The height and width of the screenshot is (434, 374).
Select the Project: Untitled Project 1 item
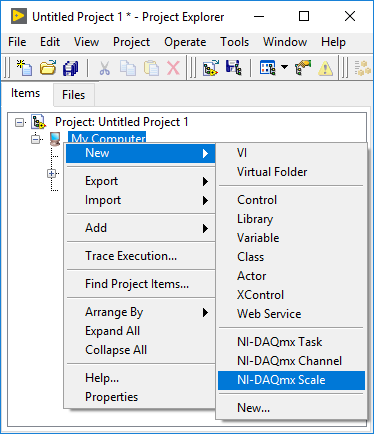122,122
